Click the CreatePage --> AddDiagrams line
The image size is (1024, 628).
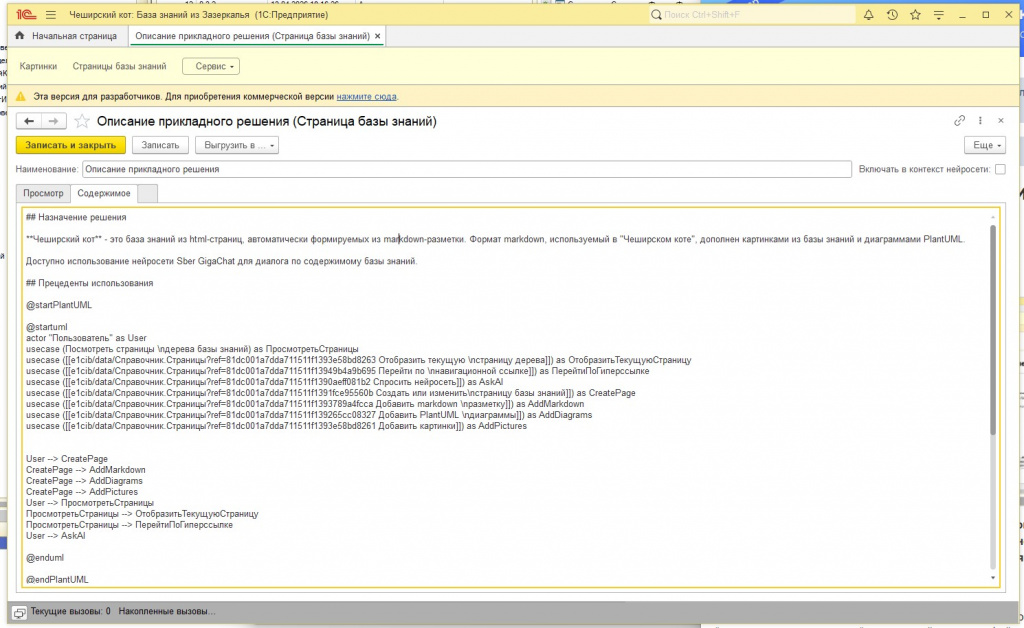click(x=84, y=481)
